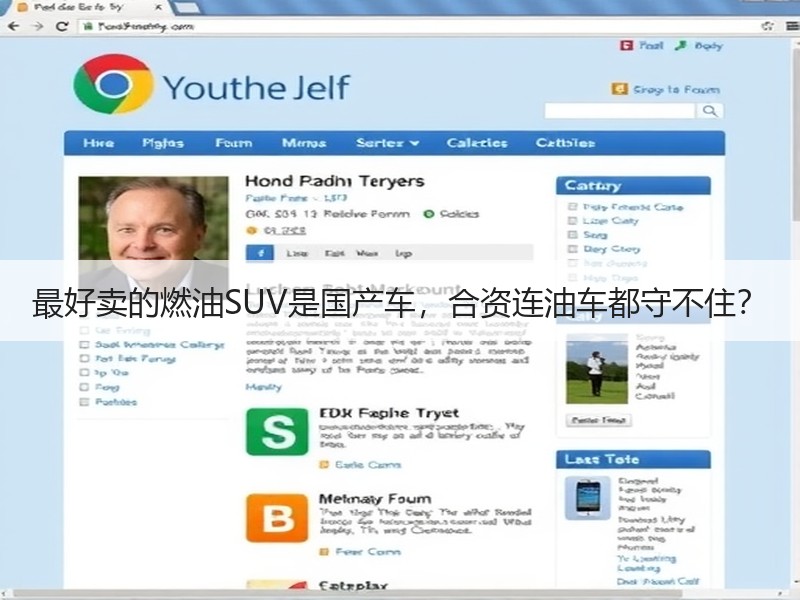Tick the 'Fuctées' checkbox in left list

coord(85,402)
